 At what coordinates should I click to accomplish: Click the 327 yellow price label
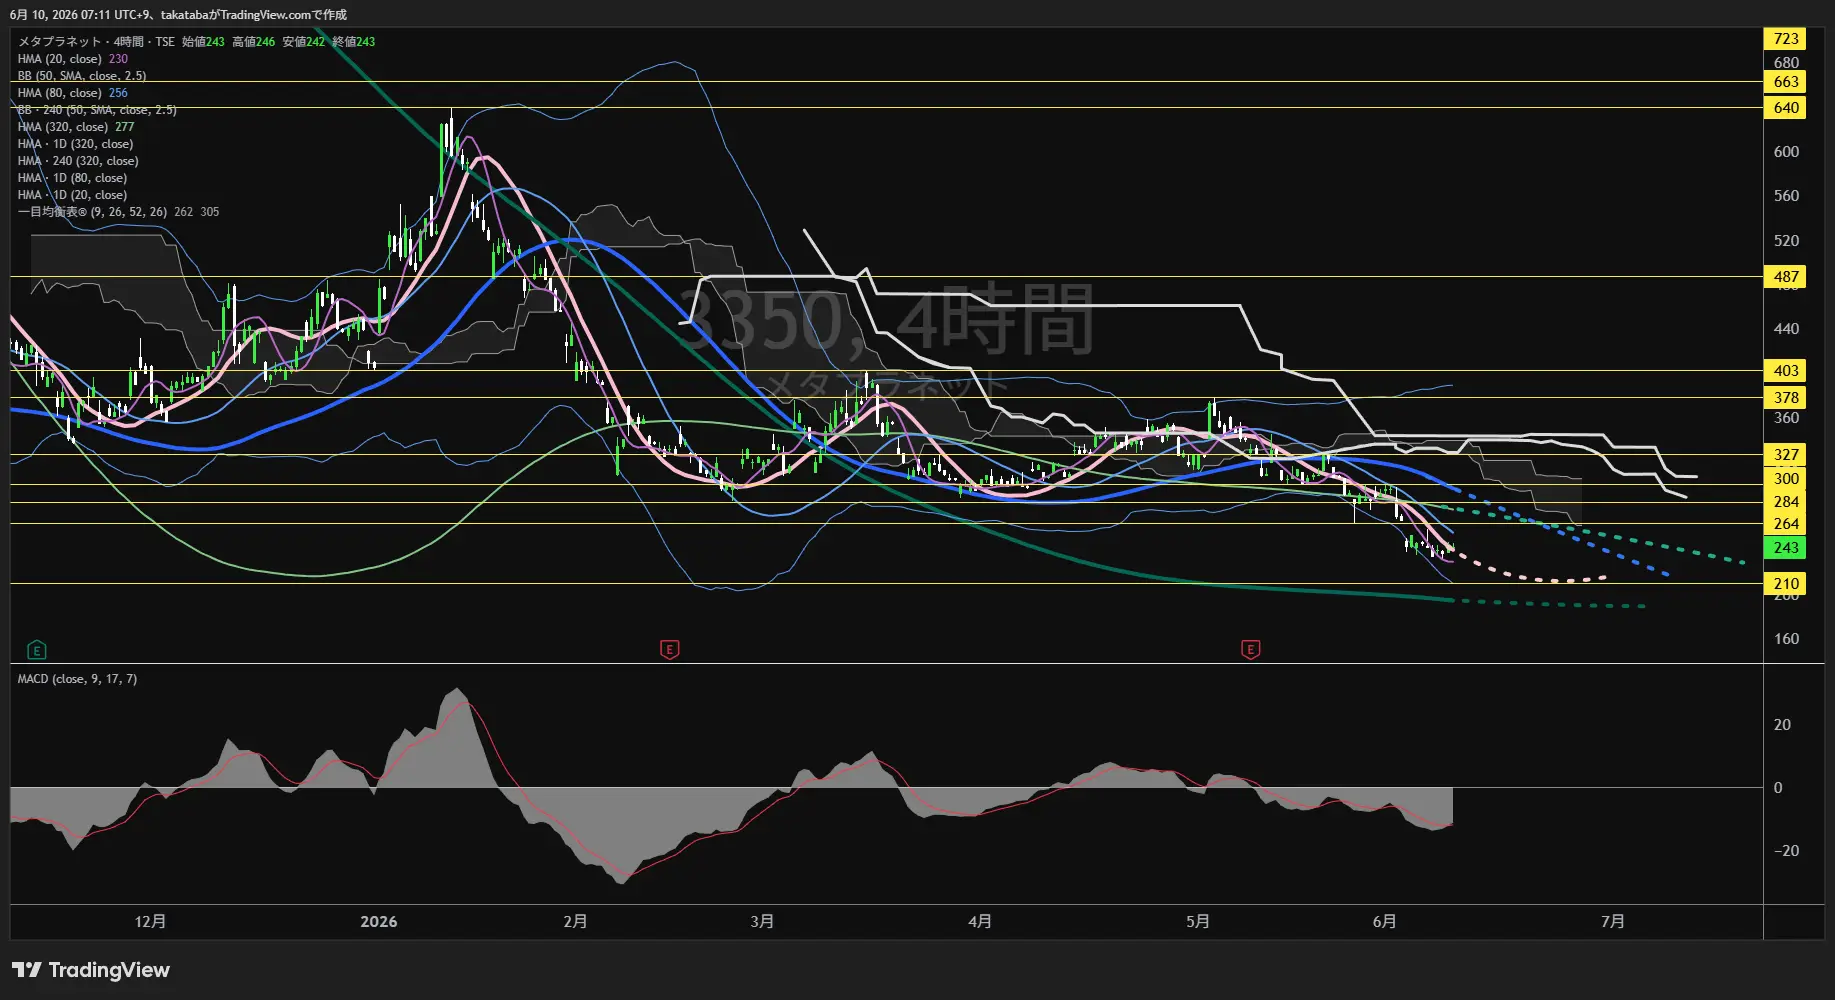pyautogui.click(x=1785, y=455)
